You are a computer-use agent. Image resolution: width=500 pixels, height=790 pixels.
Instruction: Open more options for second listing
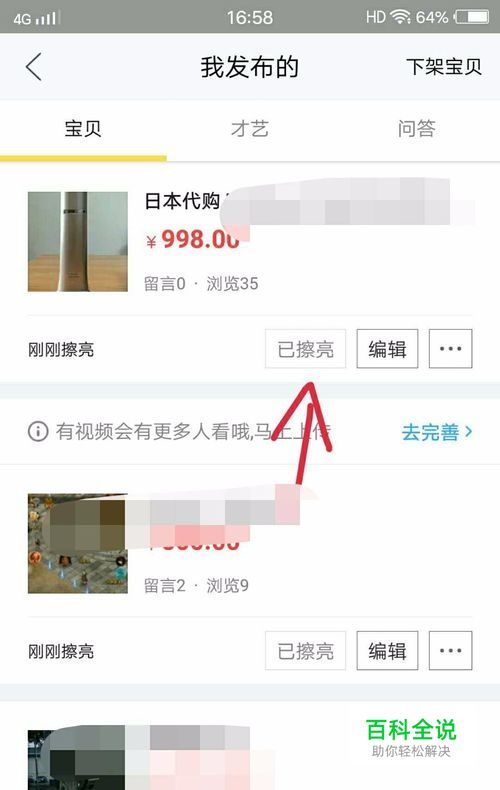(451, 650)
